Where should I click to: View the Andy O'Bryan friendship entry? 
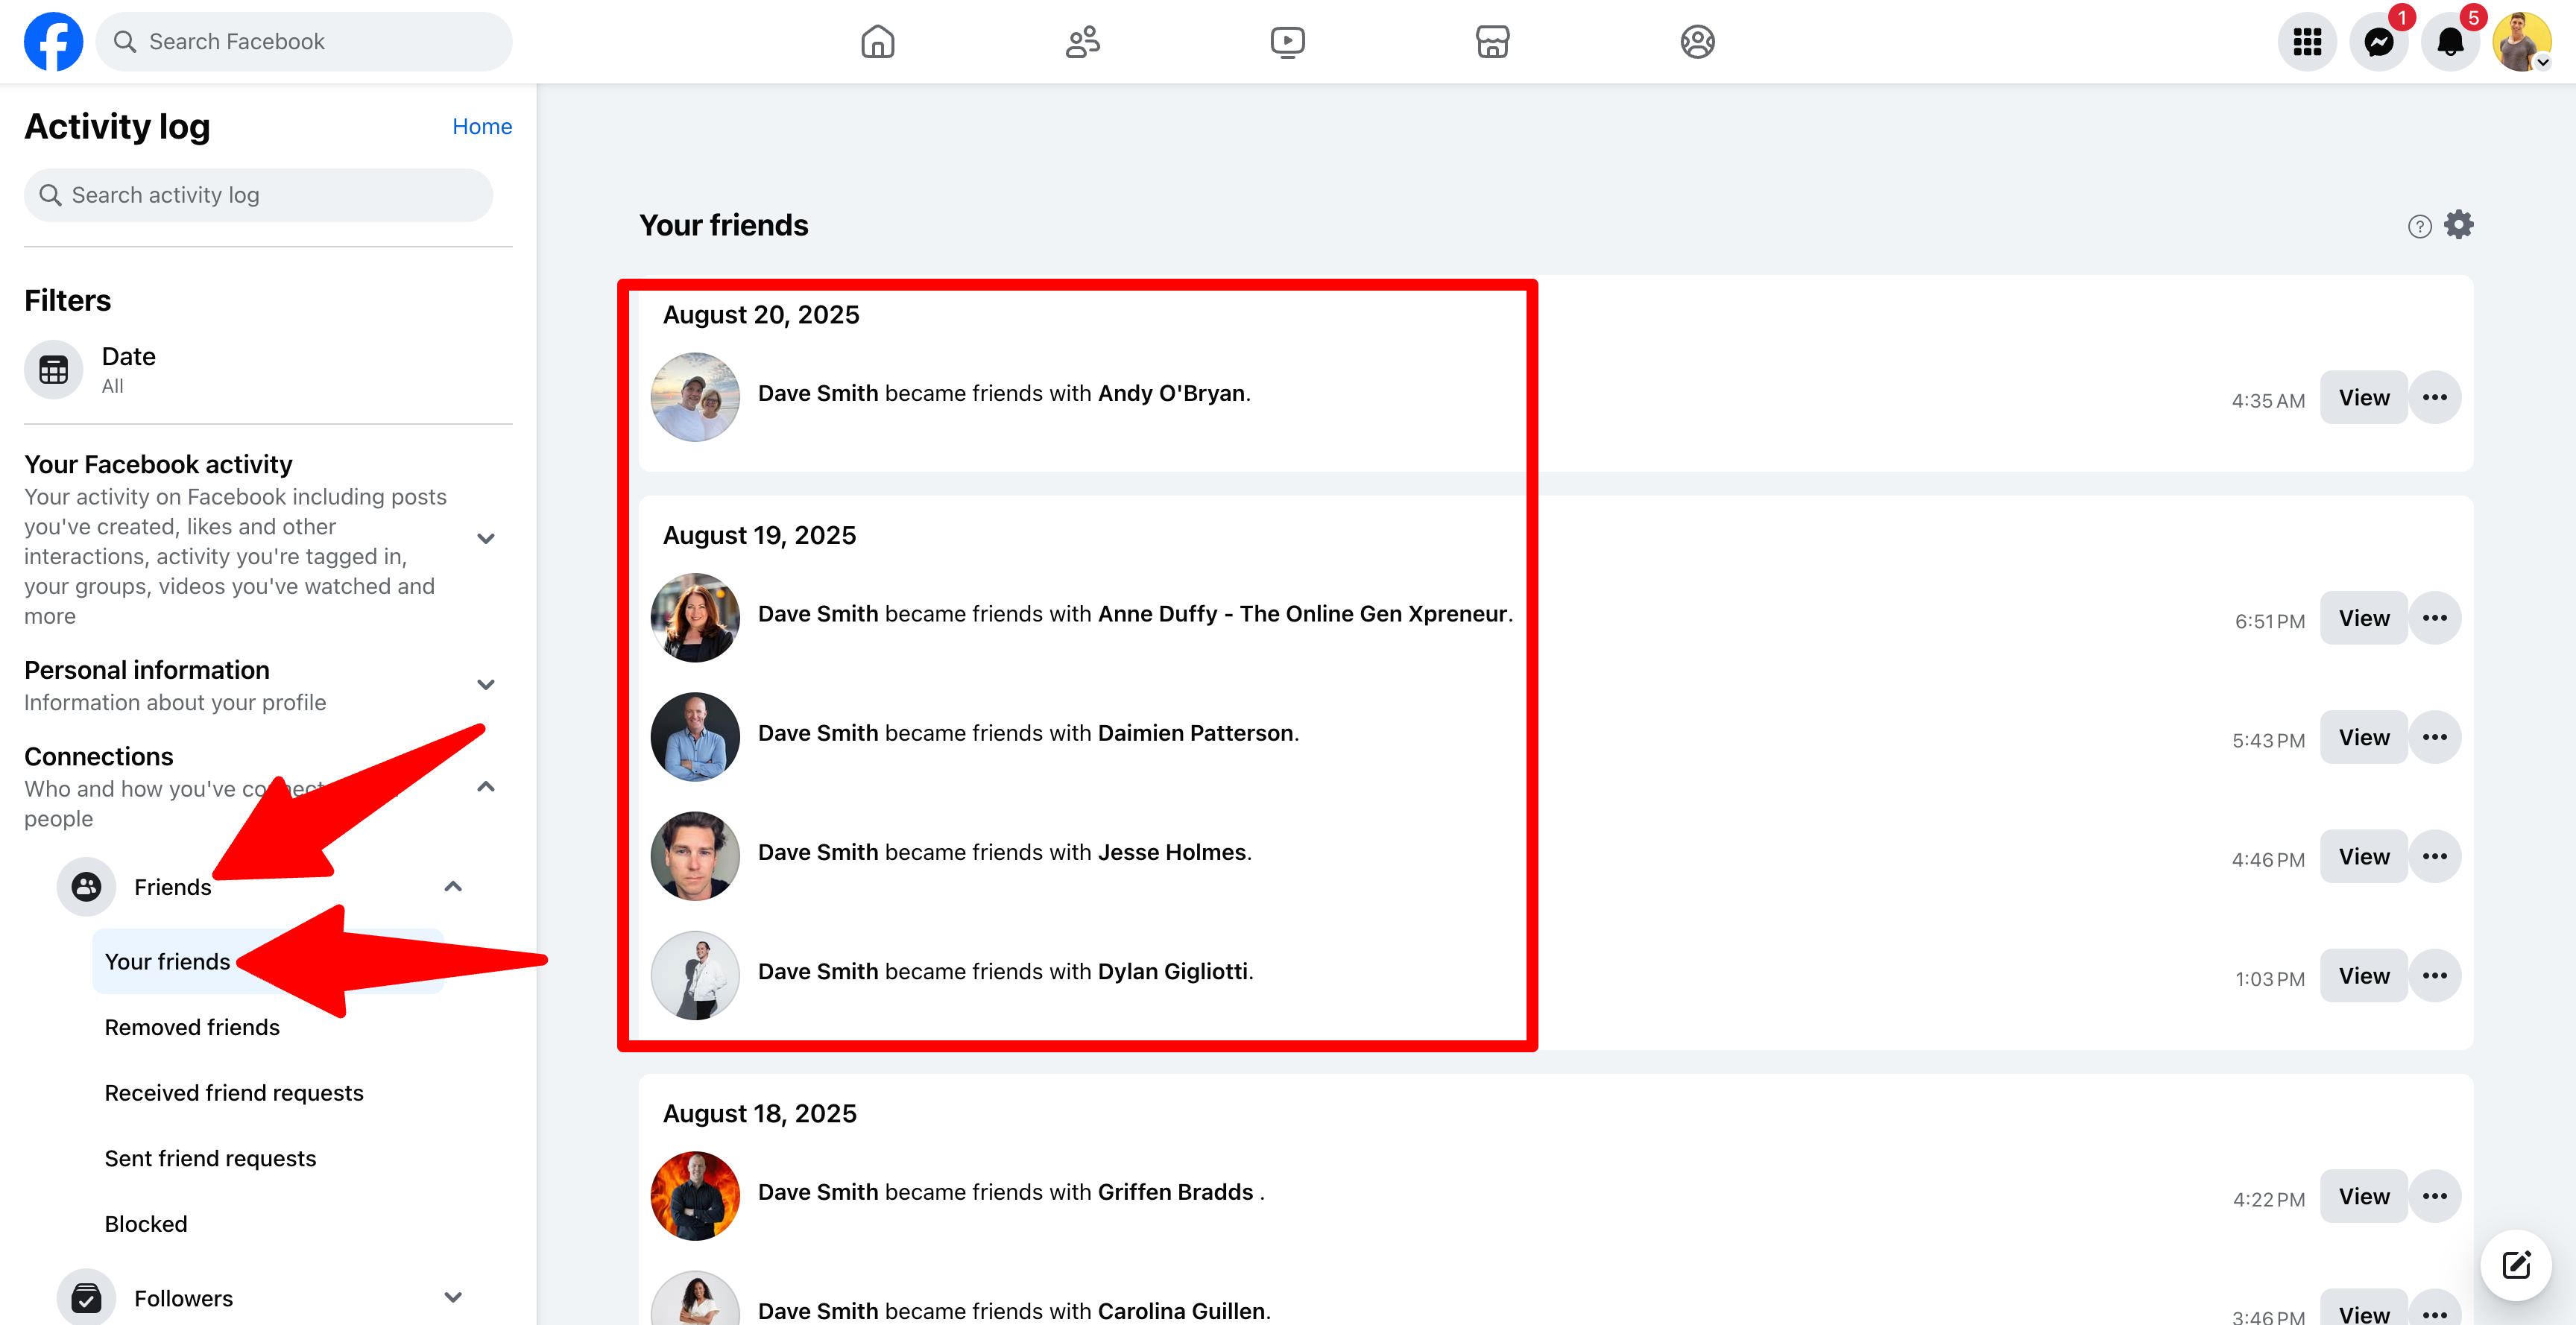click(2363, 398)
